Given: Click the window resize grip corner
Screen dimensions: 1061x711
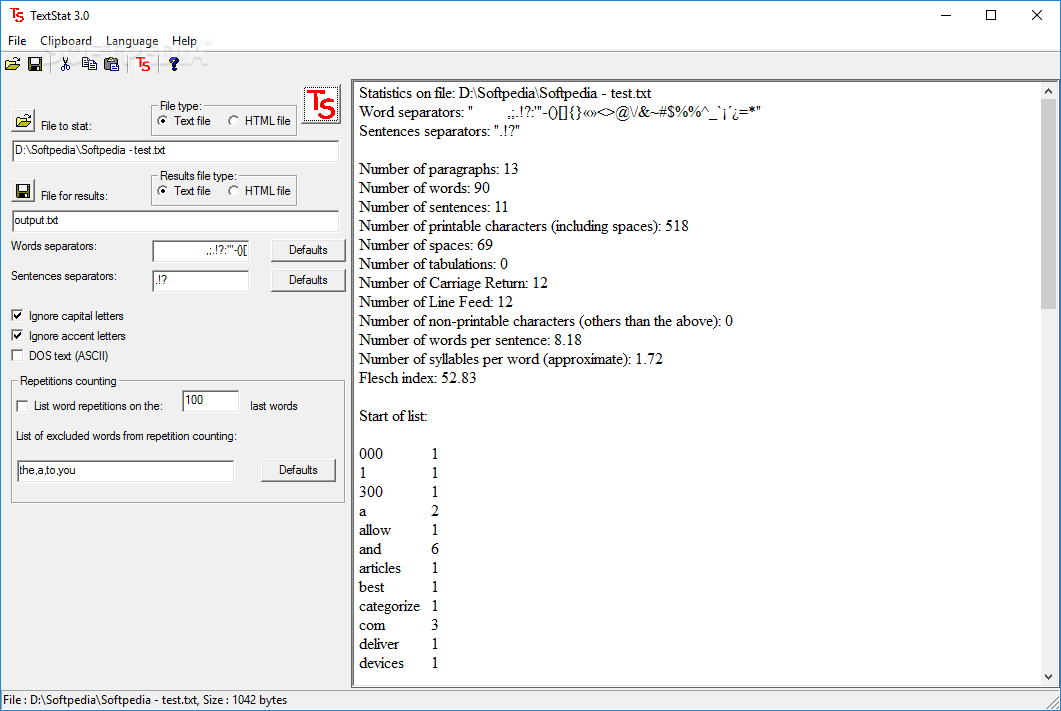Looking at the screenshot, I should pos(1052,702).
